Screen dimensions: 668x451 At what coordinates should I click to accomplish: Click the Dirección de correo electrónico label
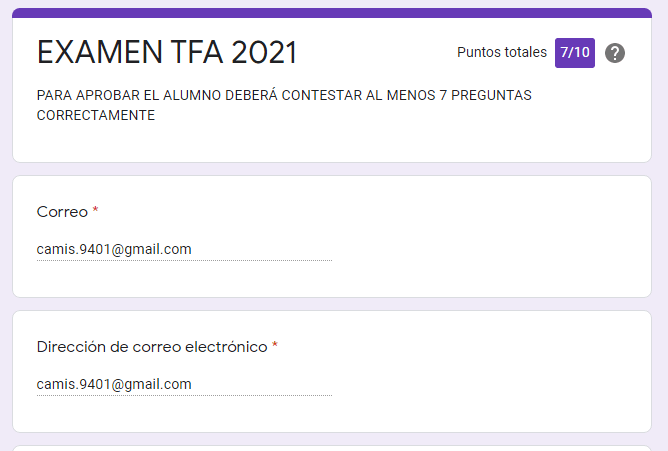coord(152,347)
